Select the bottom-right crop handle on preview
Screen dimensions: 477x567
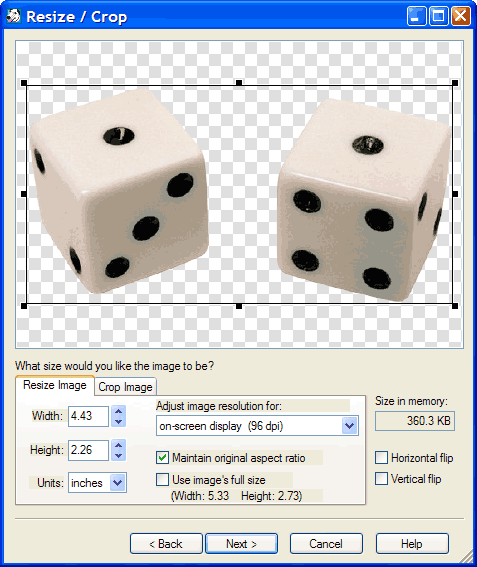tap(455, 306)
